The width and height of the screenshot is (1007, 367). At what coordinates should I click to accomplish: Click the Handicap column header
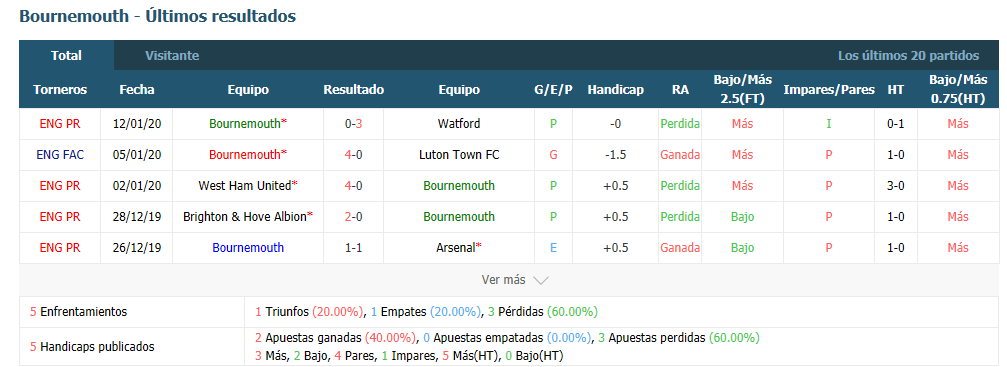615,90
